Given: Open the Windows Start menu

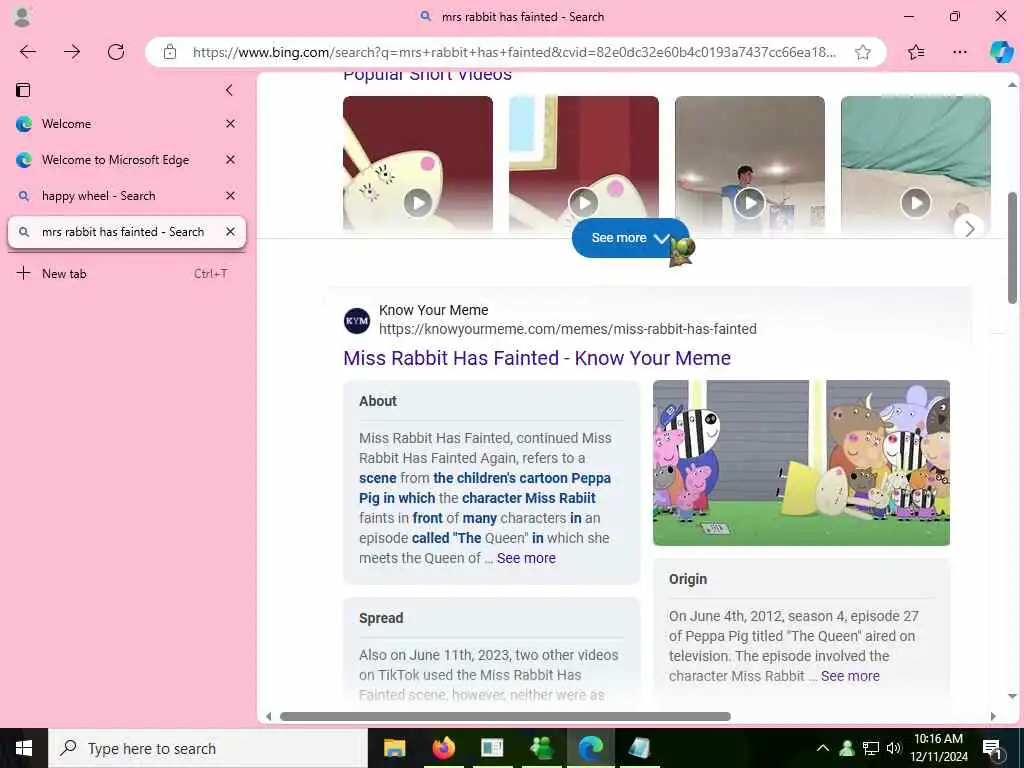Looking at the screenshot, I should point(24,748).
